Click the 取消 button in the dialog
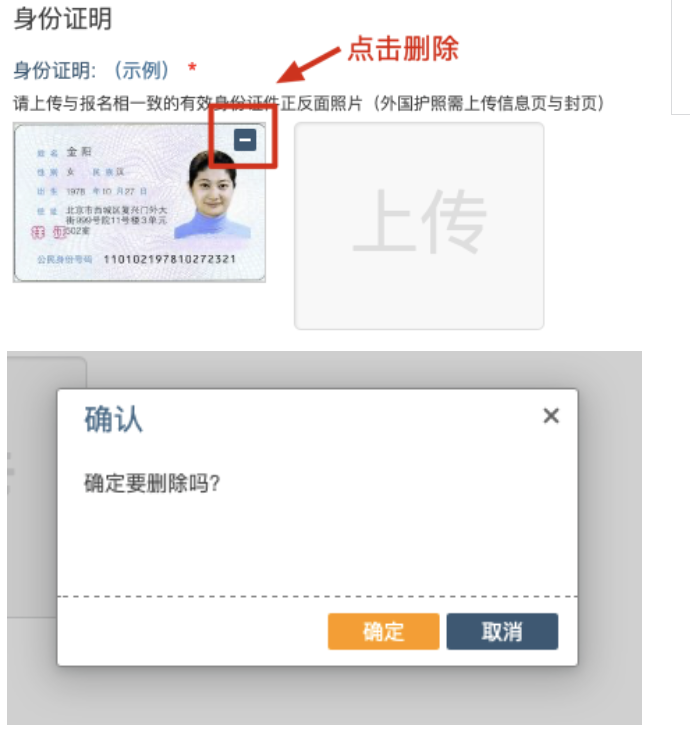Viewport: 690px width, 735px height. (502, 631)
